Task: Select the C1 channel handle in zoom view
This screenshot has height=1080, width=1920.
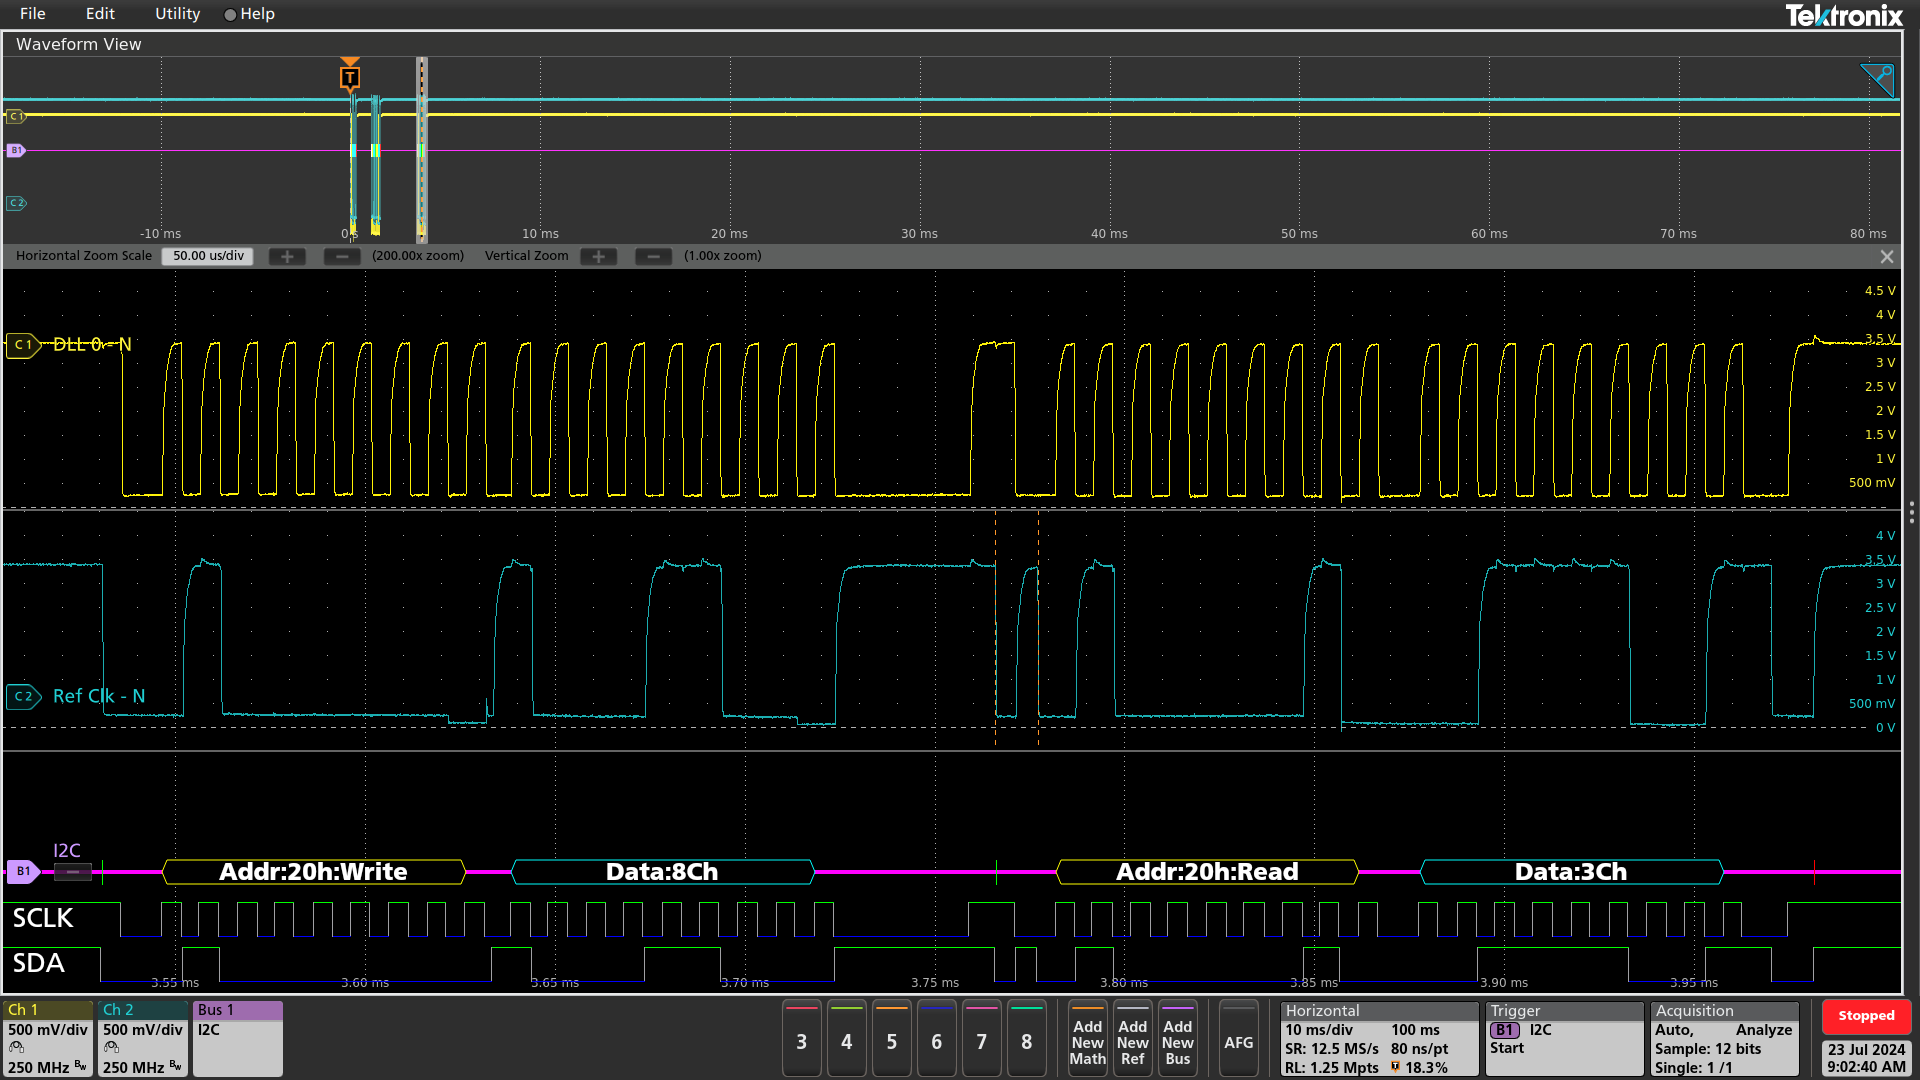Action: click(21, 345)
